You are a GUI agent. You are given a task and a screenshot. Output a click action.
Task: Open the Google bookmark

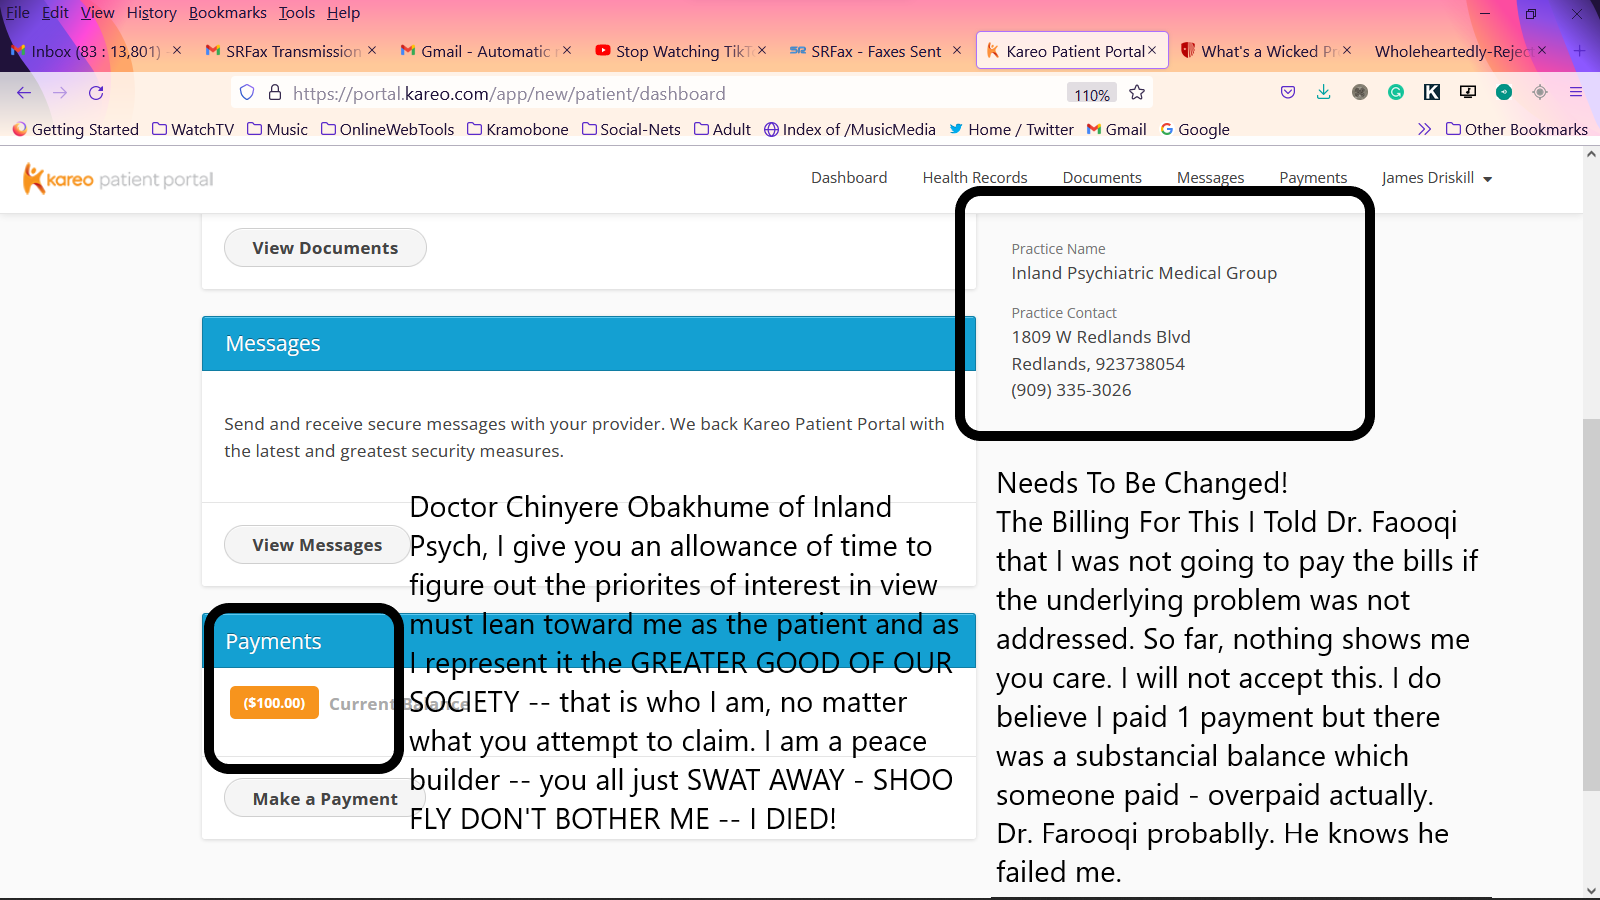[1195, 129]
